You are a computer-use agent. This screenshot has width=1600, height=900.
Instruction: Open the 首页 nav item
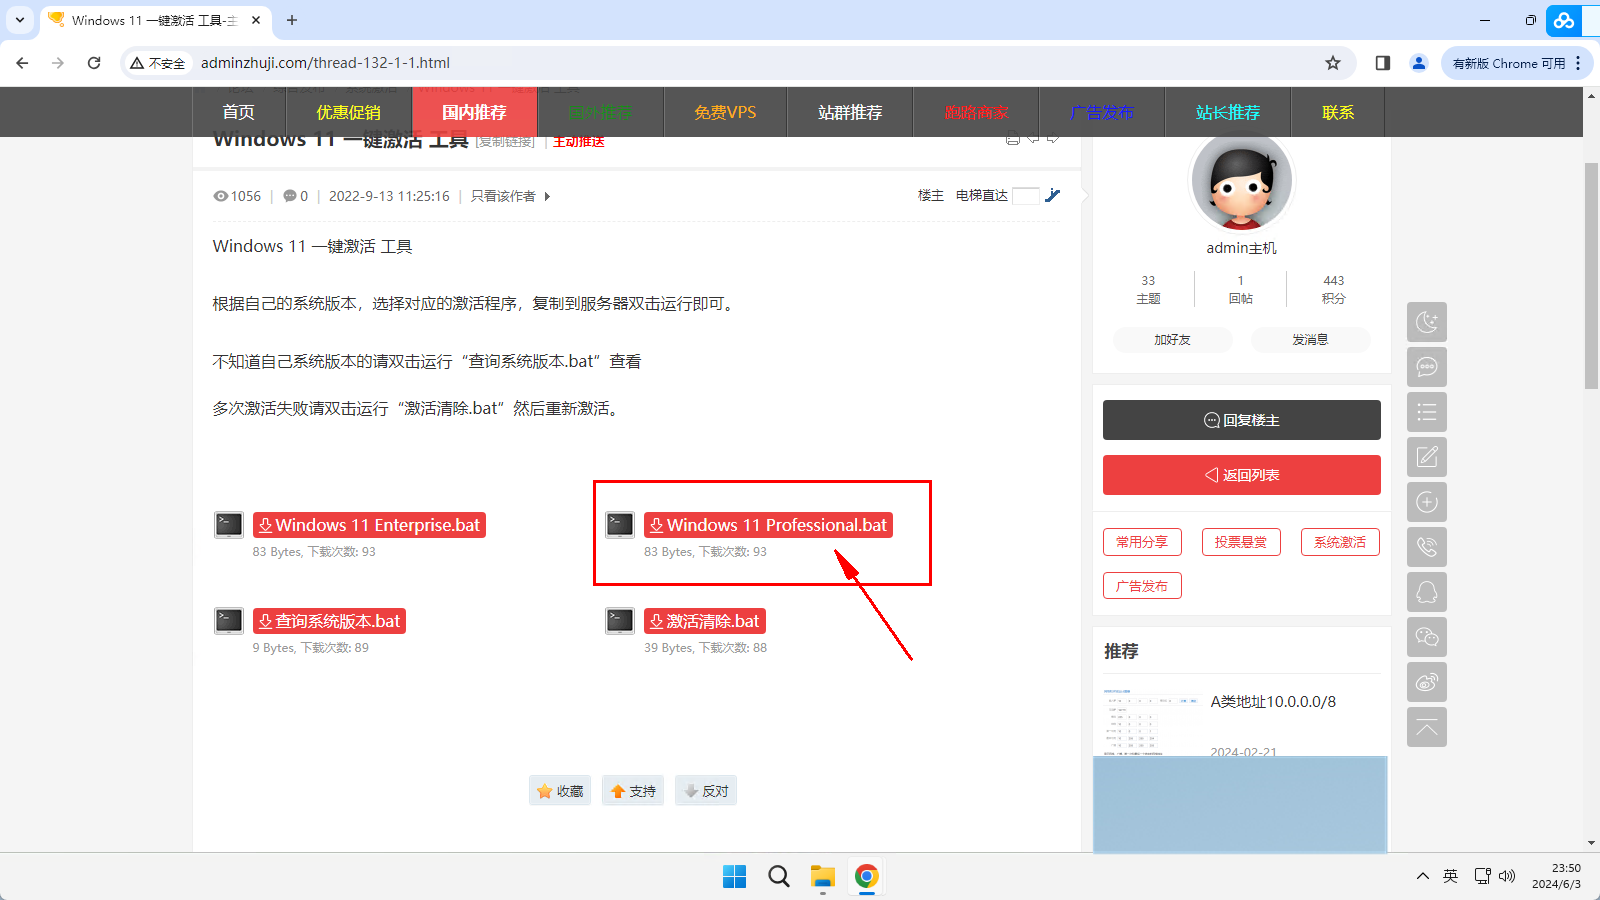pyautogui.click(x=238, y=112)
